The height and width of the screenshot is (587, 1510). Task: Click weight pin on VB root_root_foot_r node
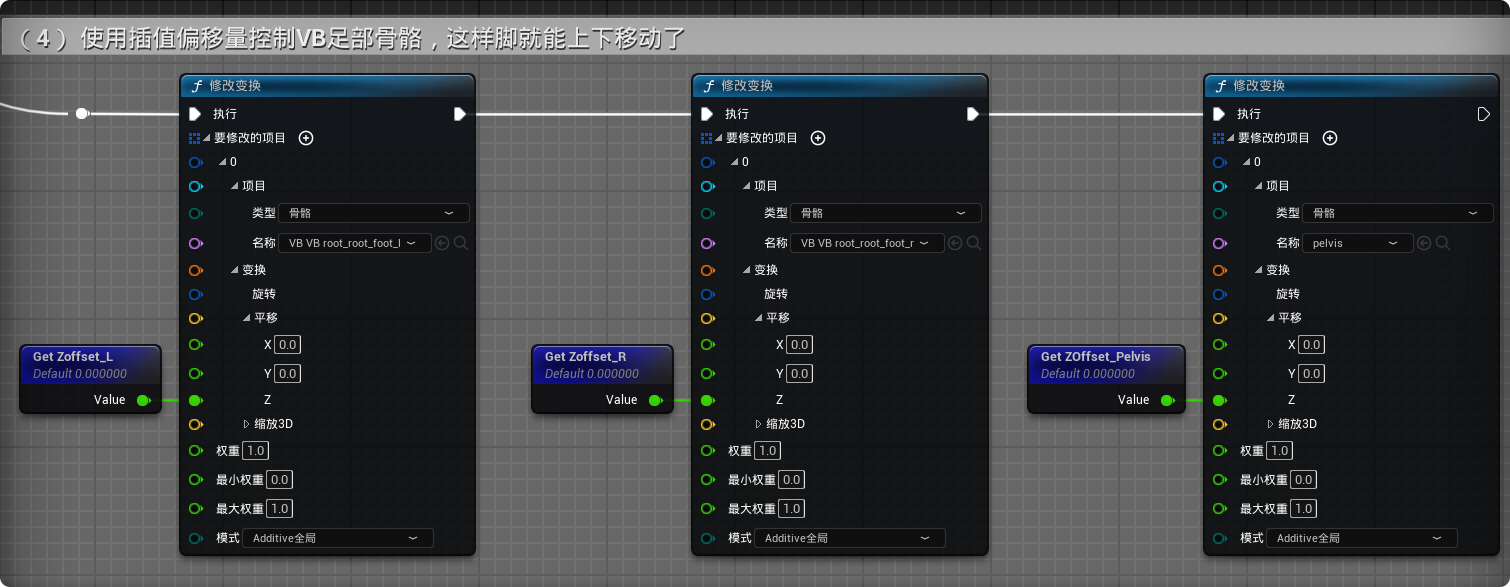[708, 451]
